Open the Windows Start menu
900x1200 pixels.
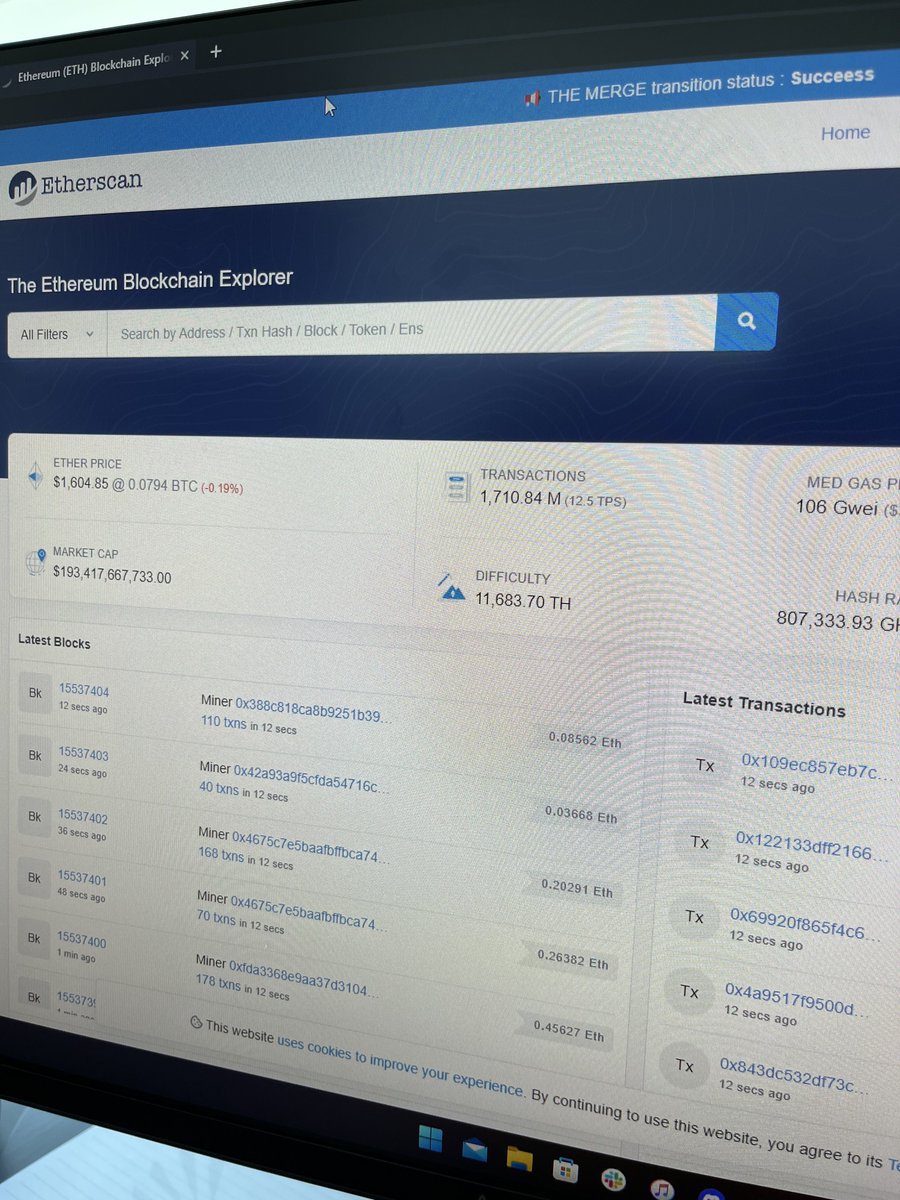pyautogui.click(x=430, y=1138)
